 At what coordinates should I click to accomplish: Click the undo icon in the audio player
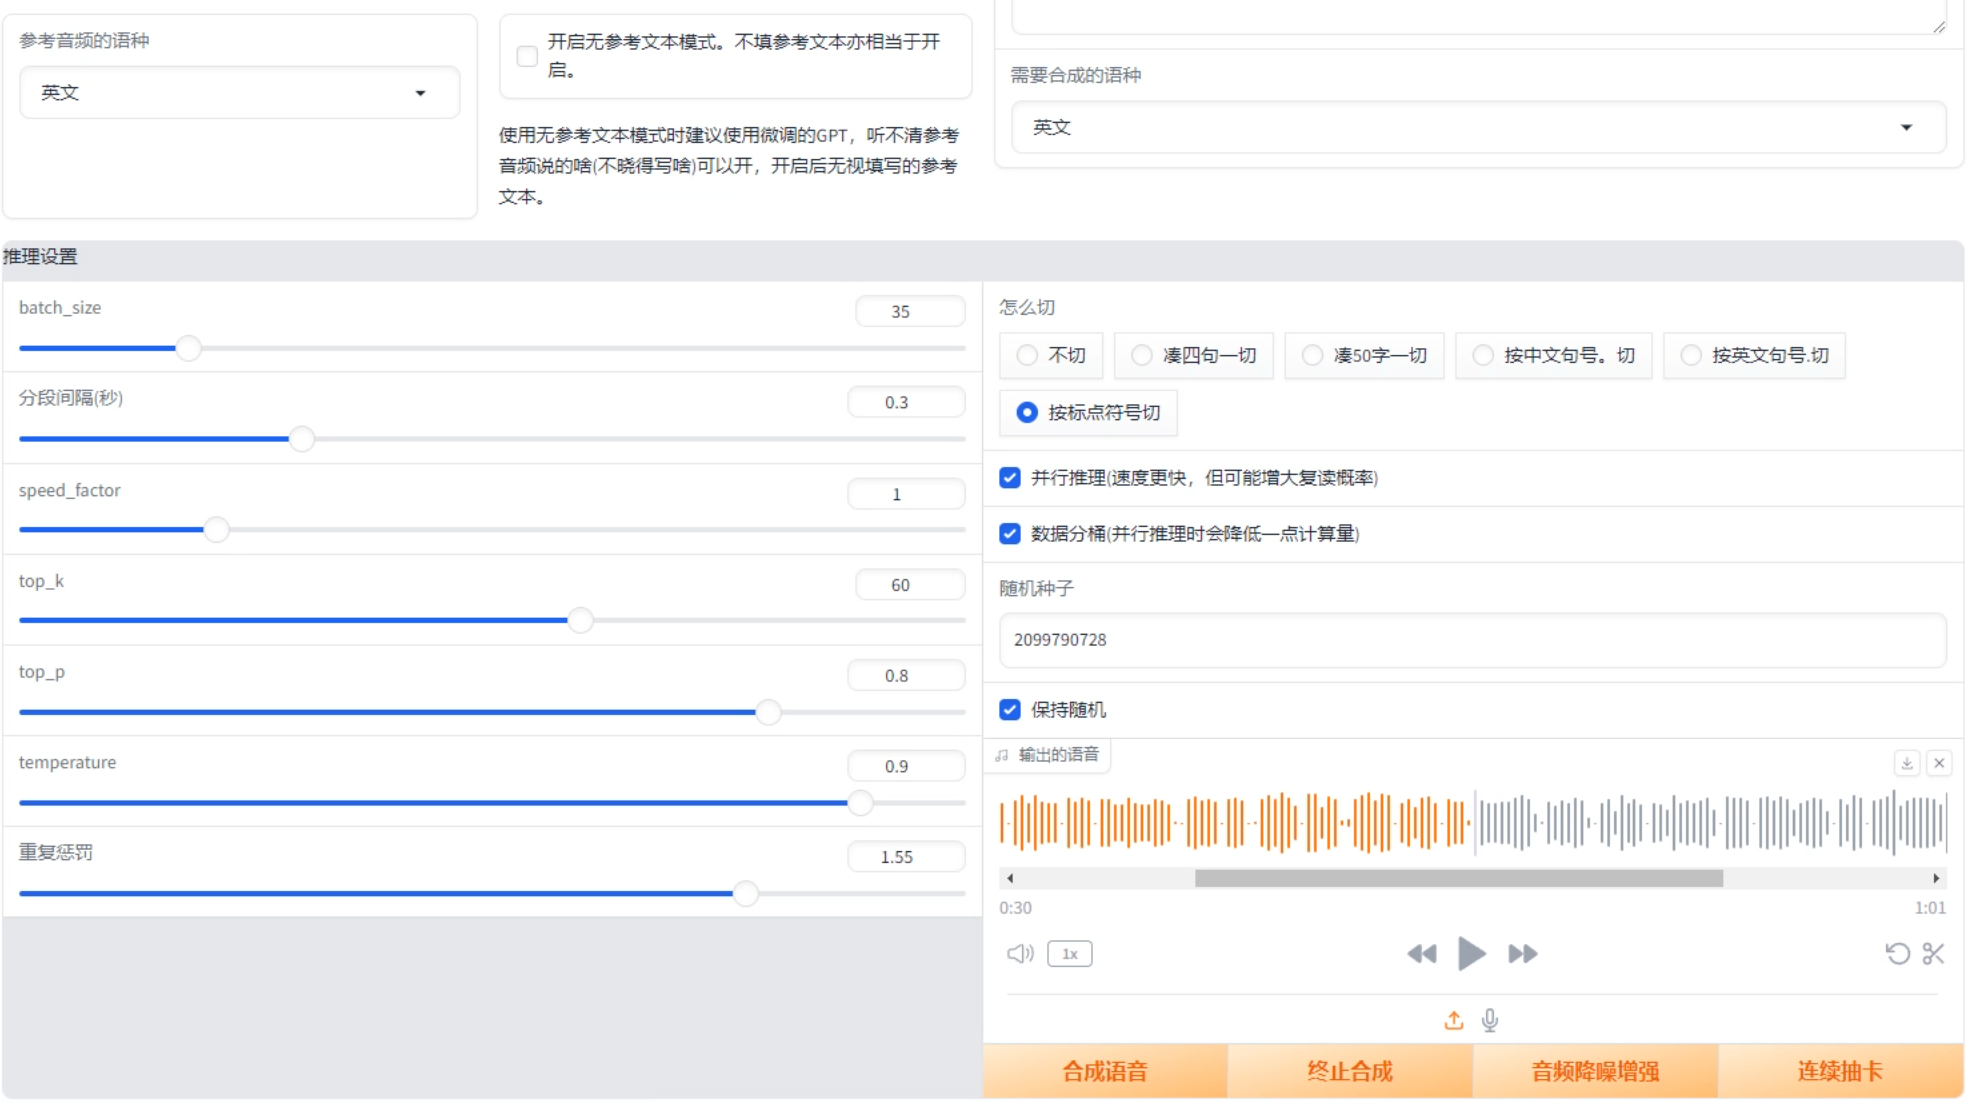tap(1897, 953)
